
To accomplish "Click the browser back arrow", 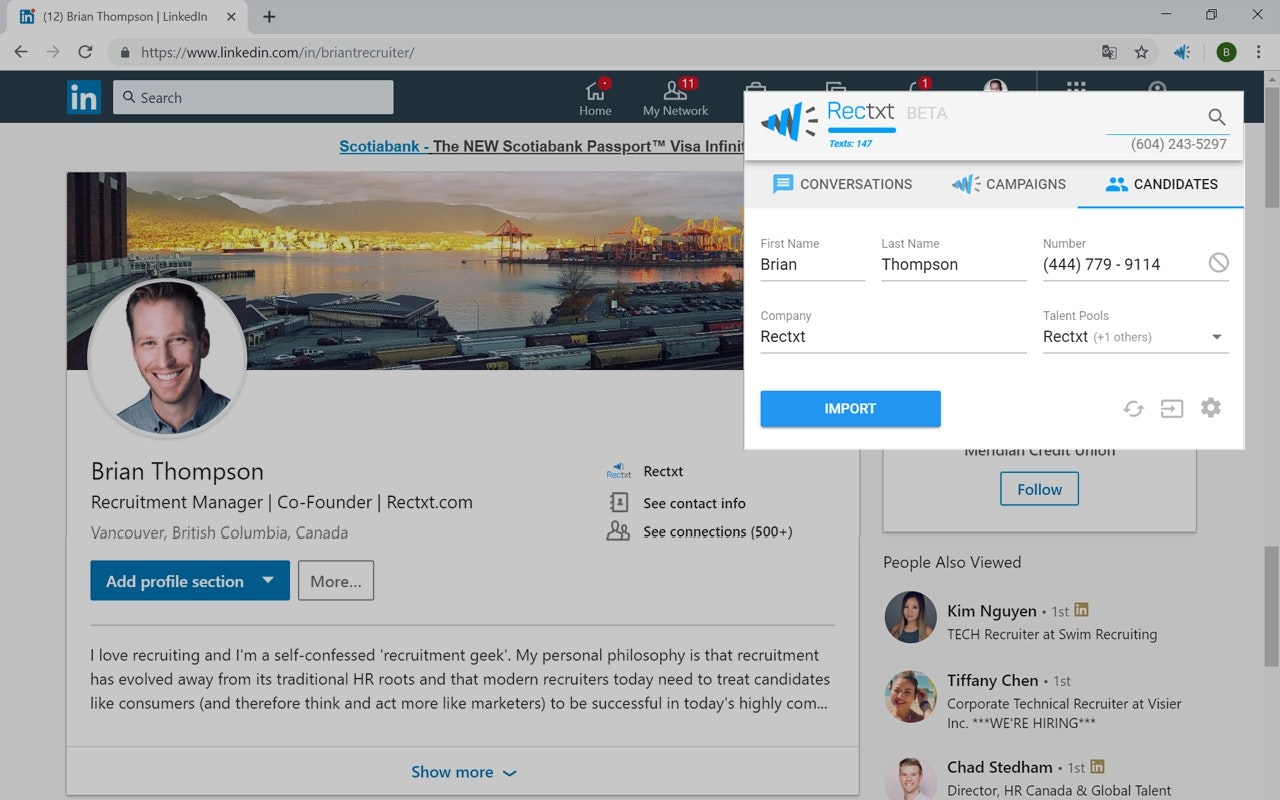I will coord(21,52).
